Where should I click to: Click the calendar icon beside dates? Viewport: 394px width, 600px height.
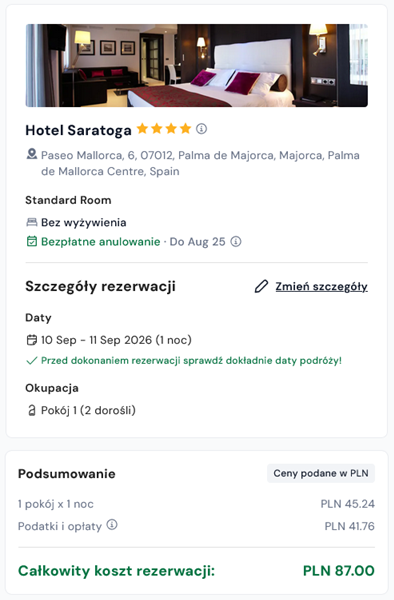pos(32,340)
